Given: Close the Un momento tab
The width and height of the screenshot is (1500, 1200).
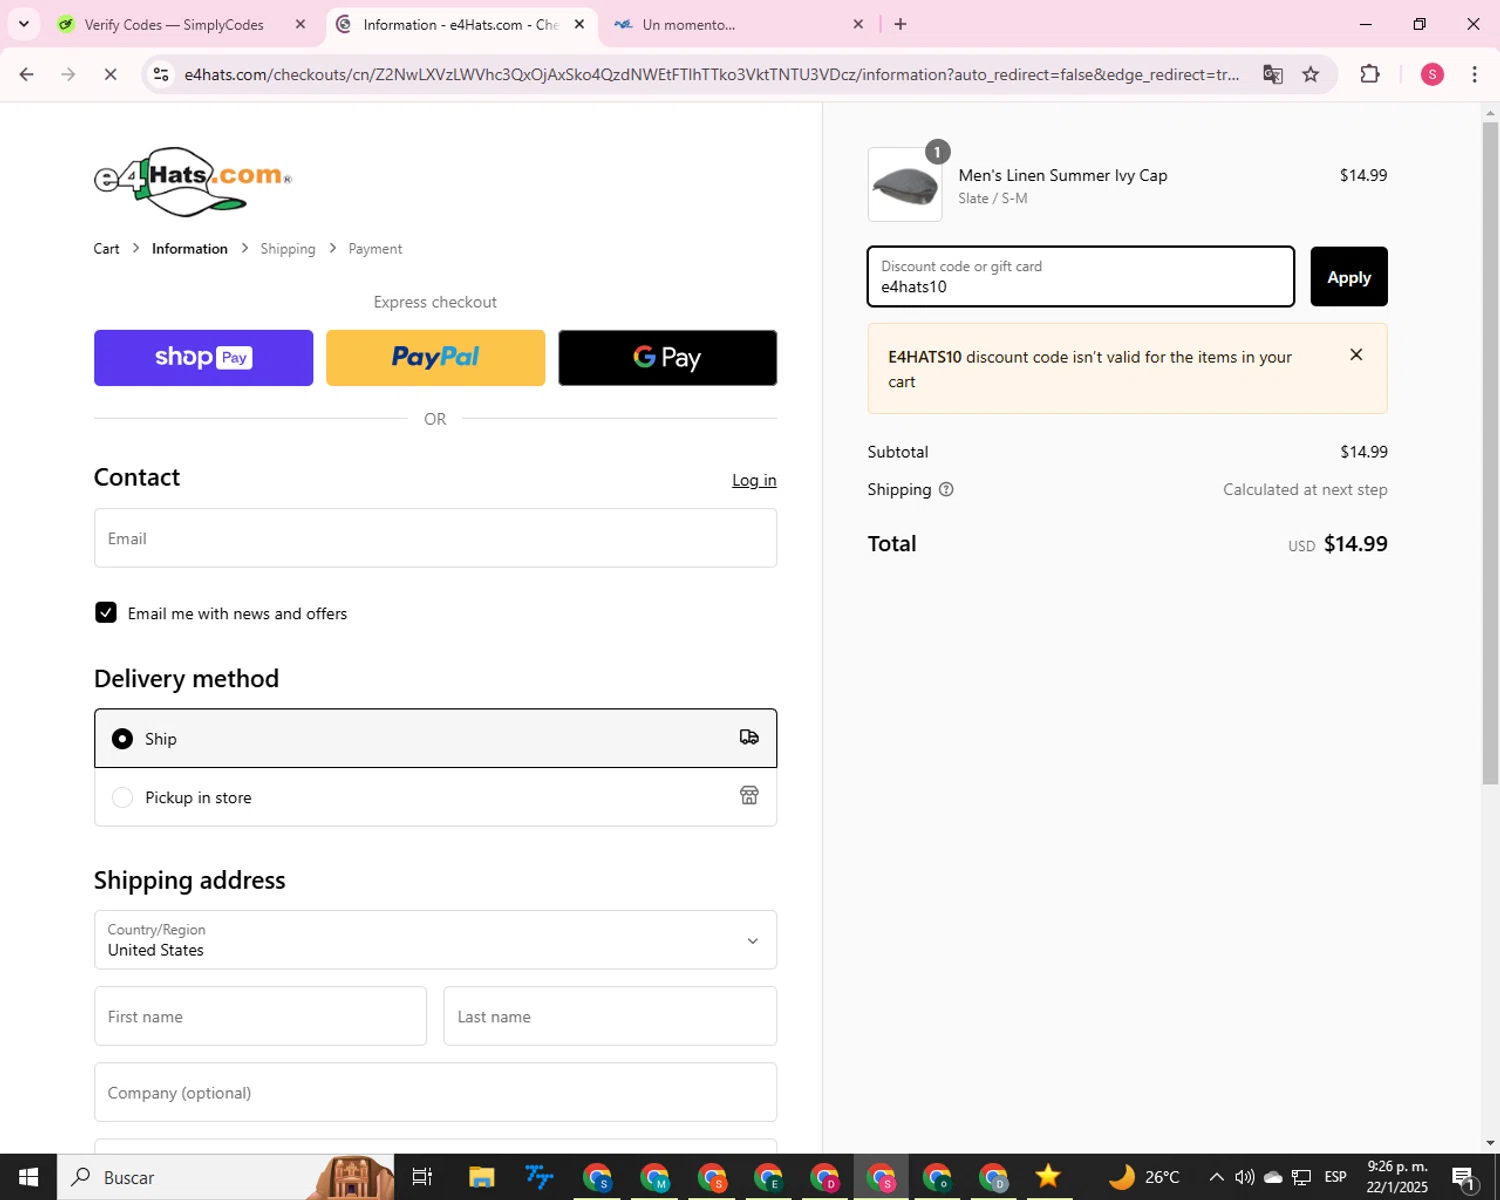Looking at the screenshot, I should pos(858,24).
